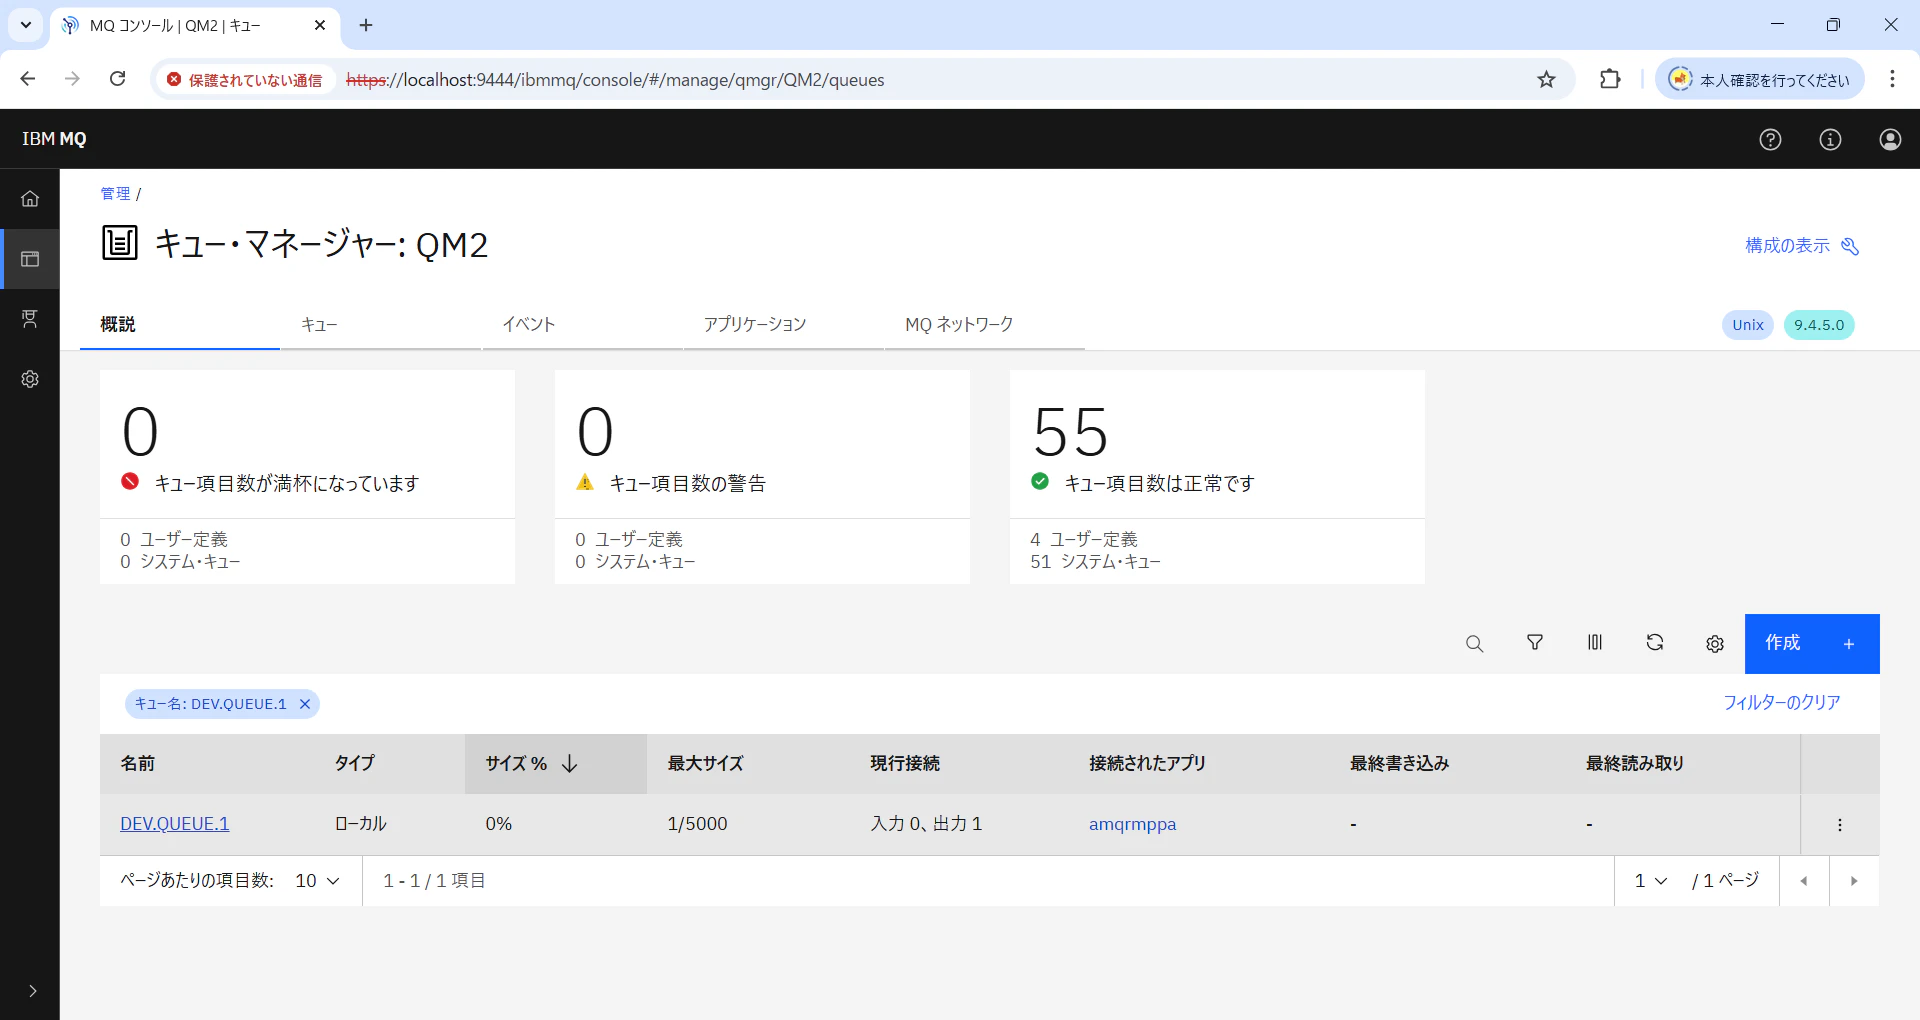Bookmark this page with the star icon
Screen dimensions: 1920x1020
(x=1546, y=79)
